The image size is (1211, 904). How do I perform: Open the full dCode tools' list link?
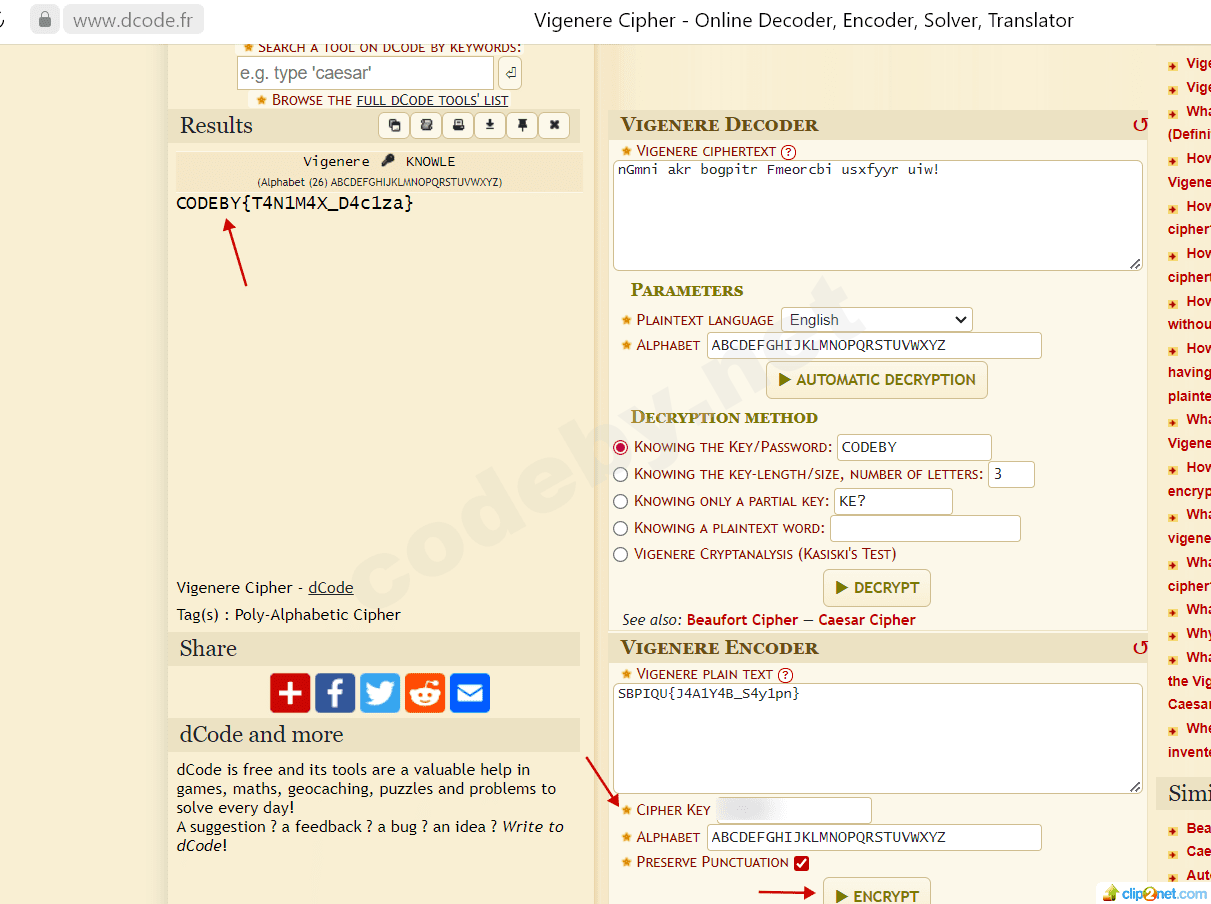[432, 100]
